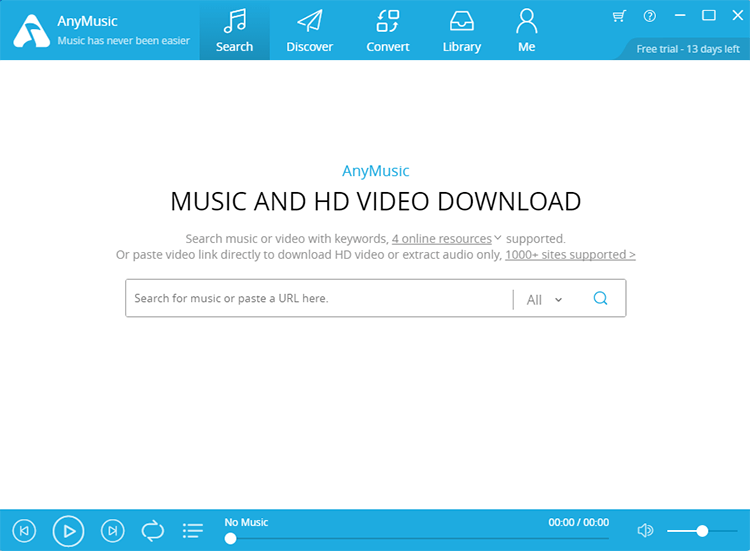The image size is (750, 551).
Task: Click the AnyMusic logo icon
Action: [x=31, y=31]
